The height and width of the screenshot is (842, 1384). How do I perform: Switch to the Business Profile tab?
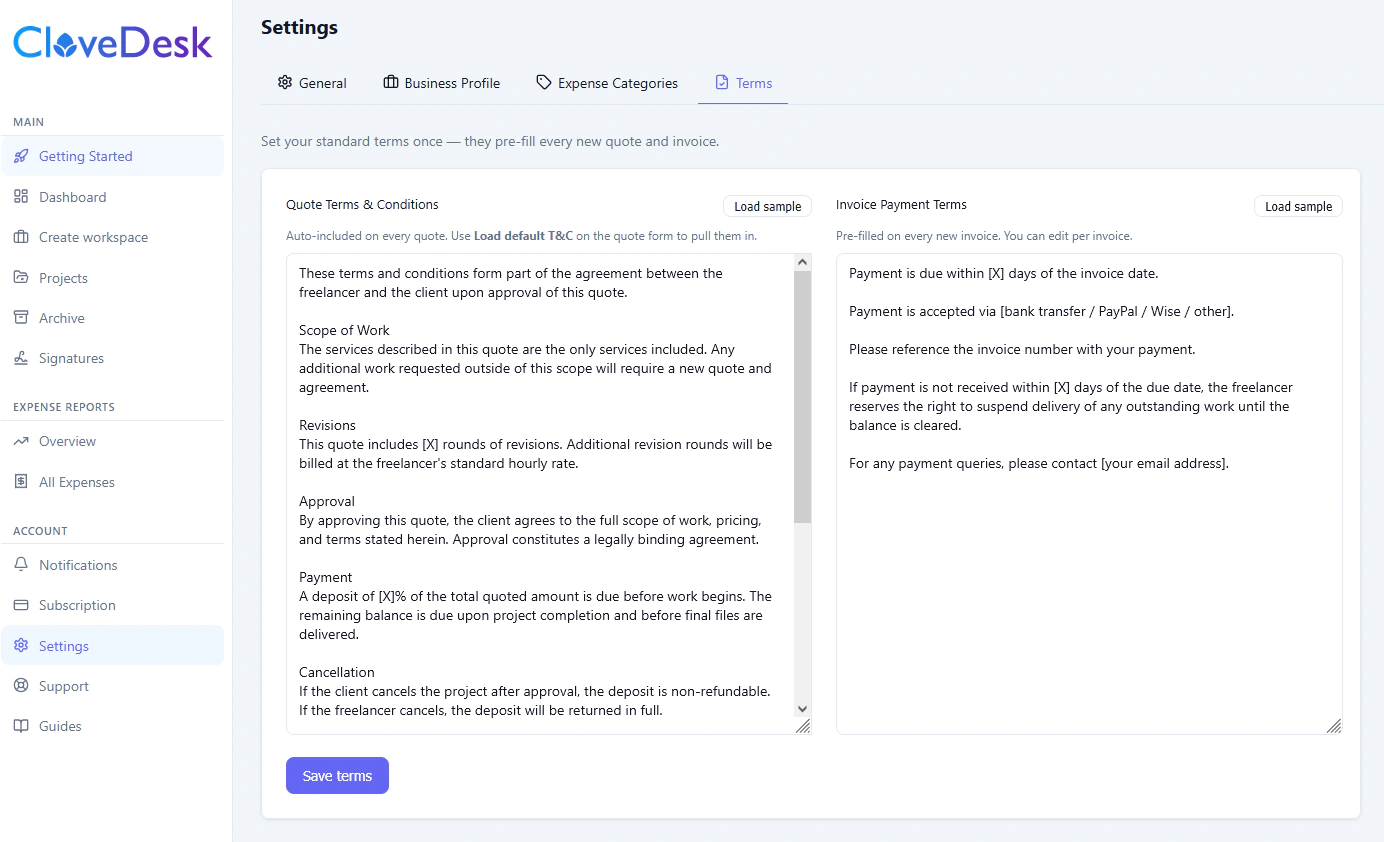(x=441, y=83)
